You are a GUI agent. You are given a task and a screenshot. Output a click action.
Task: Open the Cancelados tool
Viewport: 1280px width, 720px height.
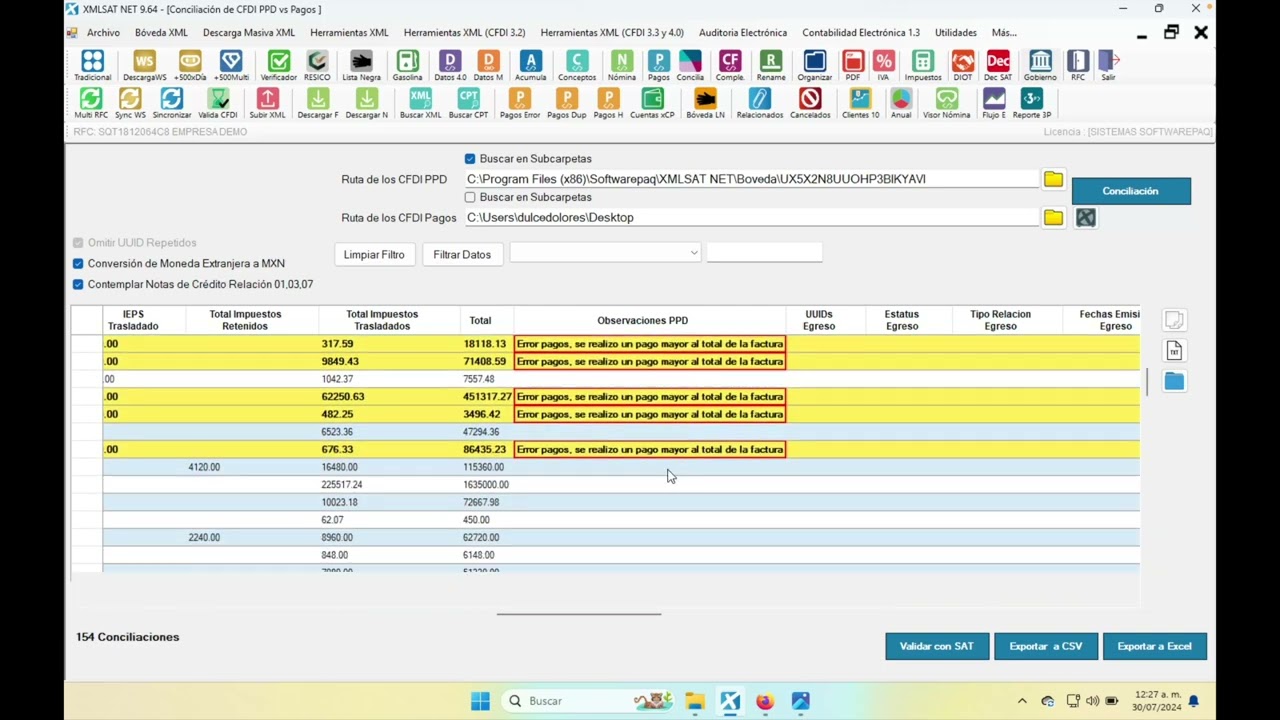point(810,104)
